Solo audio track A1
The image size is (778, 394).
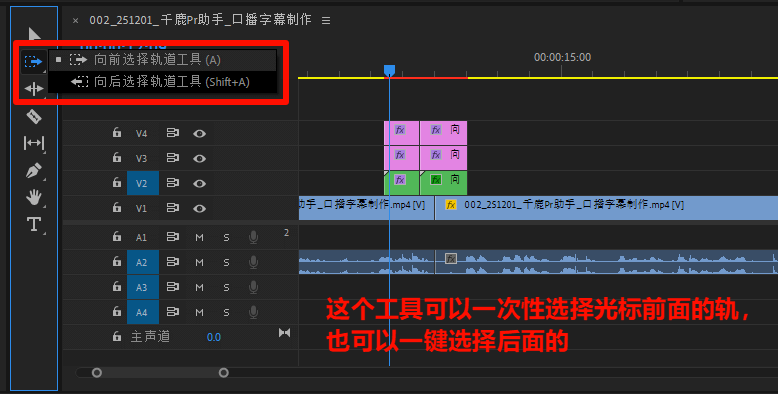click(226, 238)
